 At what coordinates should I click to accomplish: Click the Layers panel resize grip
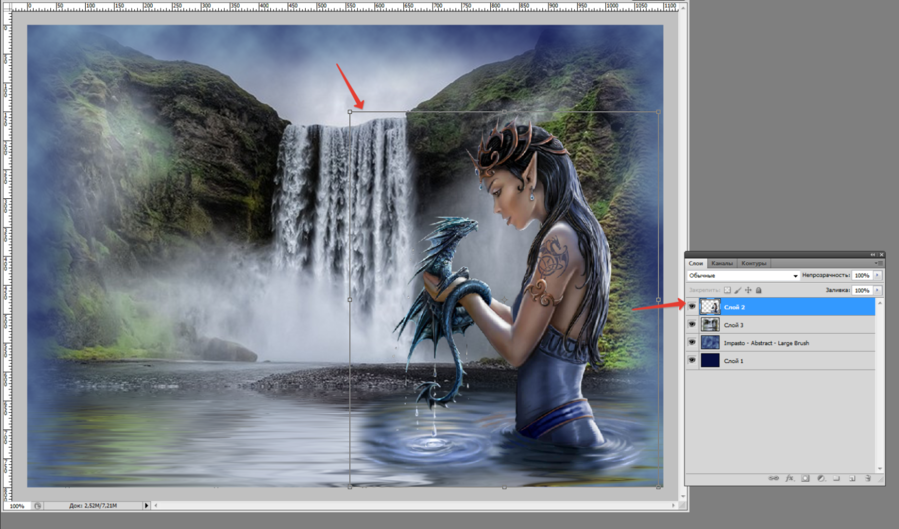881,478
